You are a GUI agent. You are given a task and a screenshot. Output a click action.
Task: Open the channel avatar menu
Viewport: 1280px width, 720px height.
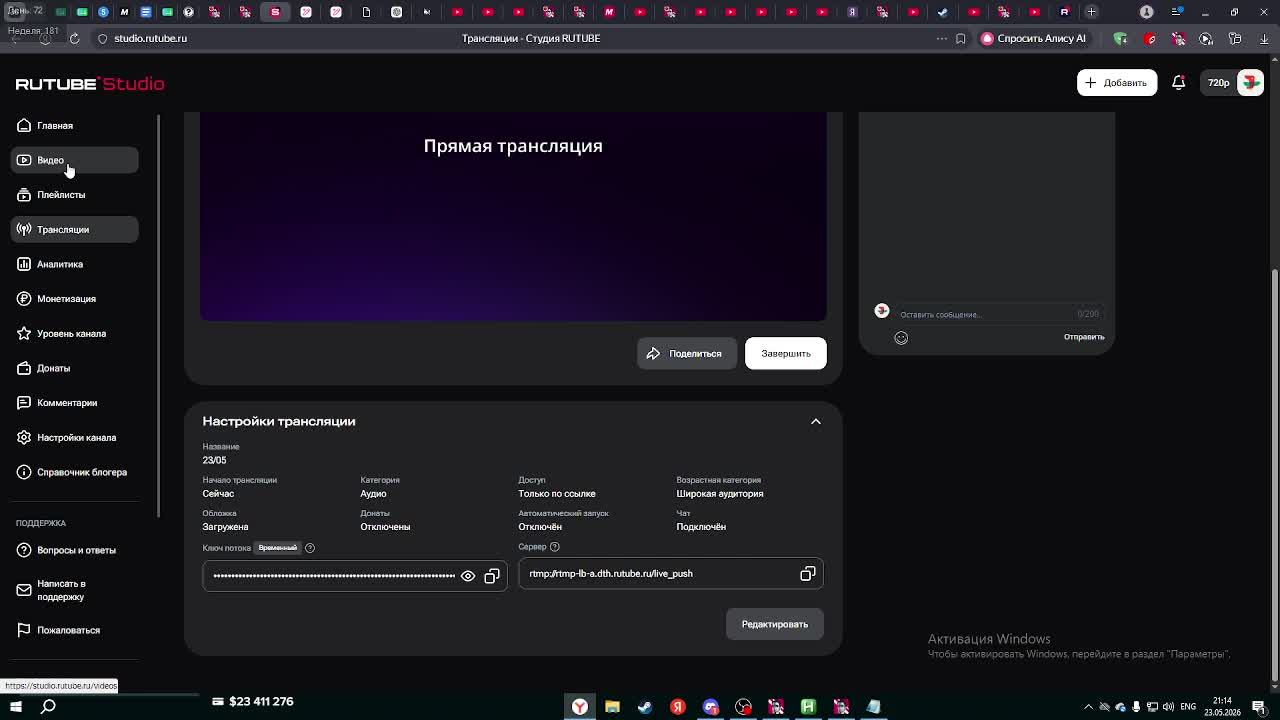point(1251,83)
